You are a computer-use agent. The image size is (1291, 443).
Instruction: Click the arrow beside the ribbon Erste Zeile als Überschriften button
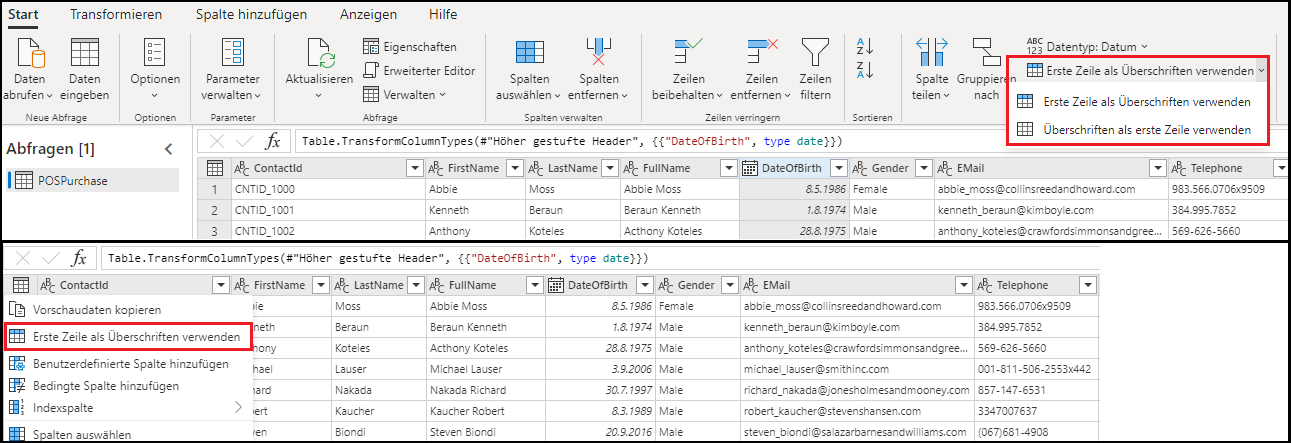pyautogui.click(x=1262, y=70)
